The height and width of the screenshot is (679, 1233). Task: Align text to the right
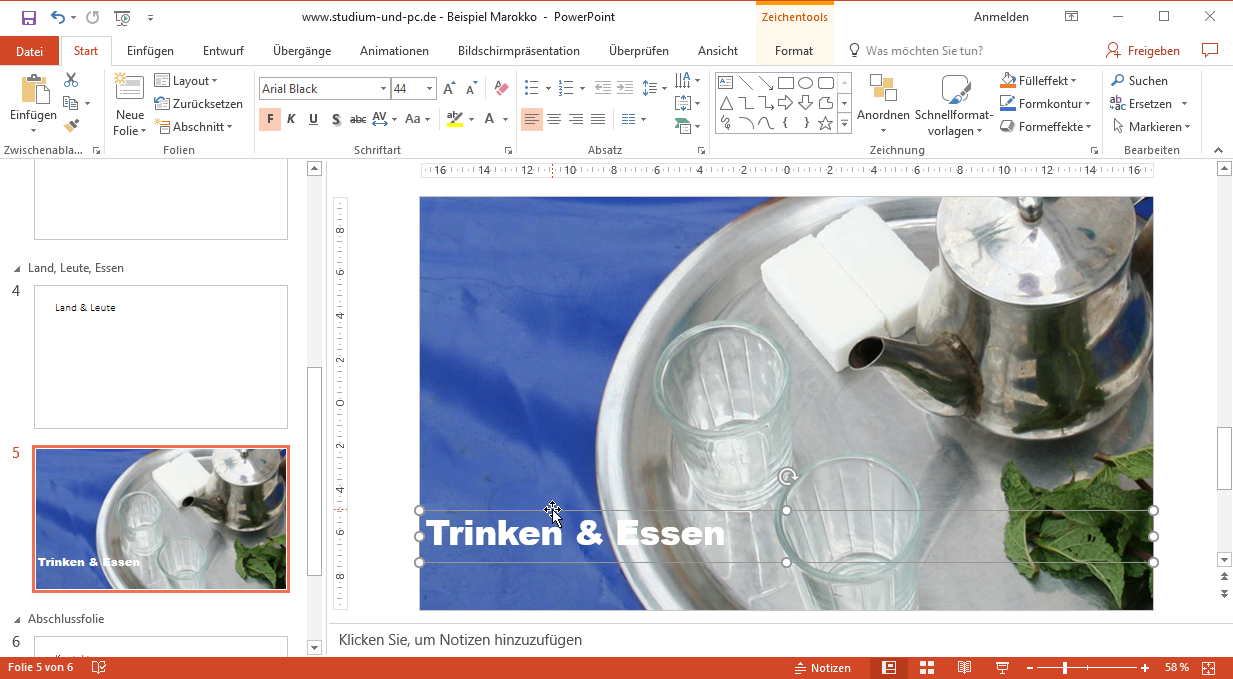[x=576, y=119]
